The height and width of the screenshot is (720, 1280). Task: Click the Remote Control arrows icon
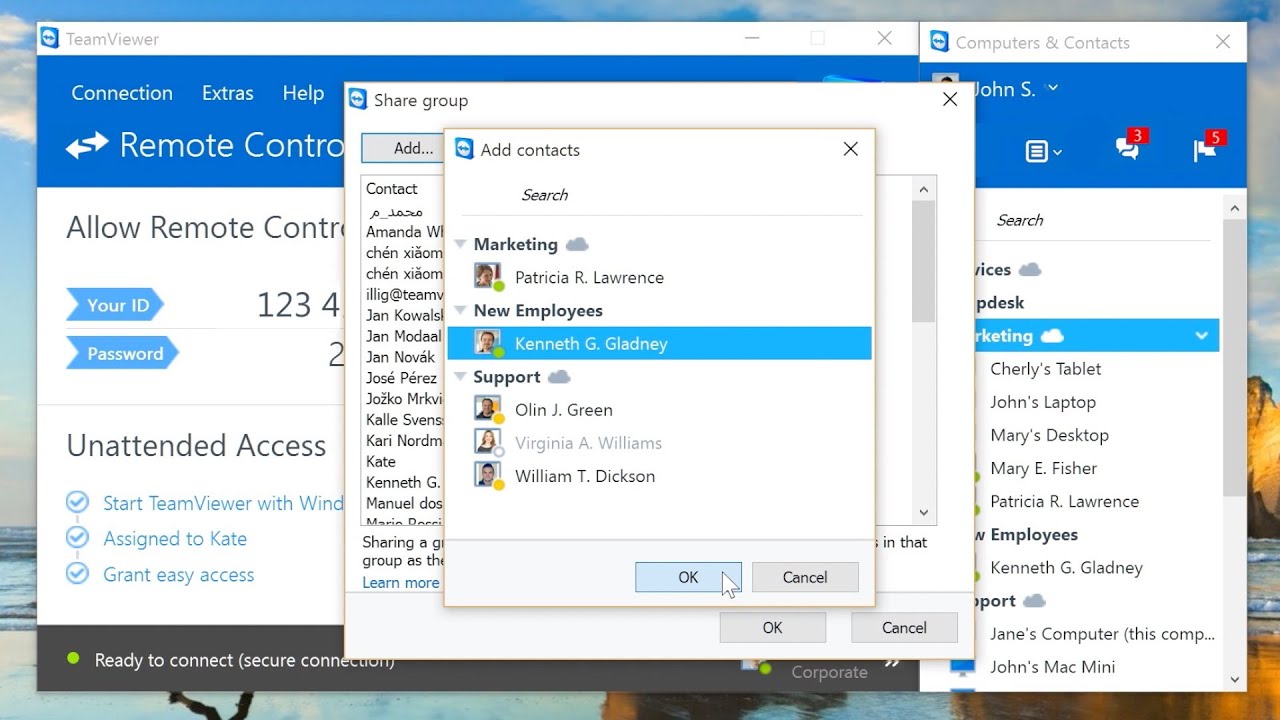pyautogui.click(x=87, y=146)
